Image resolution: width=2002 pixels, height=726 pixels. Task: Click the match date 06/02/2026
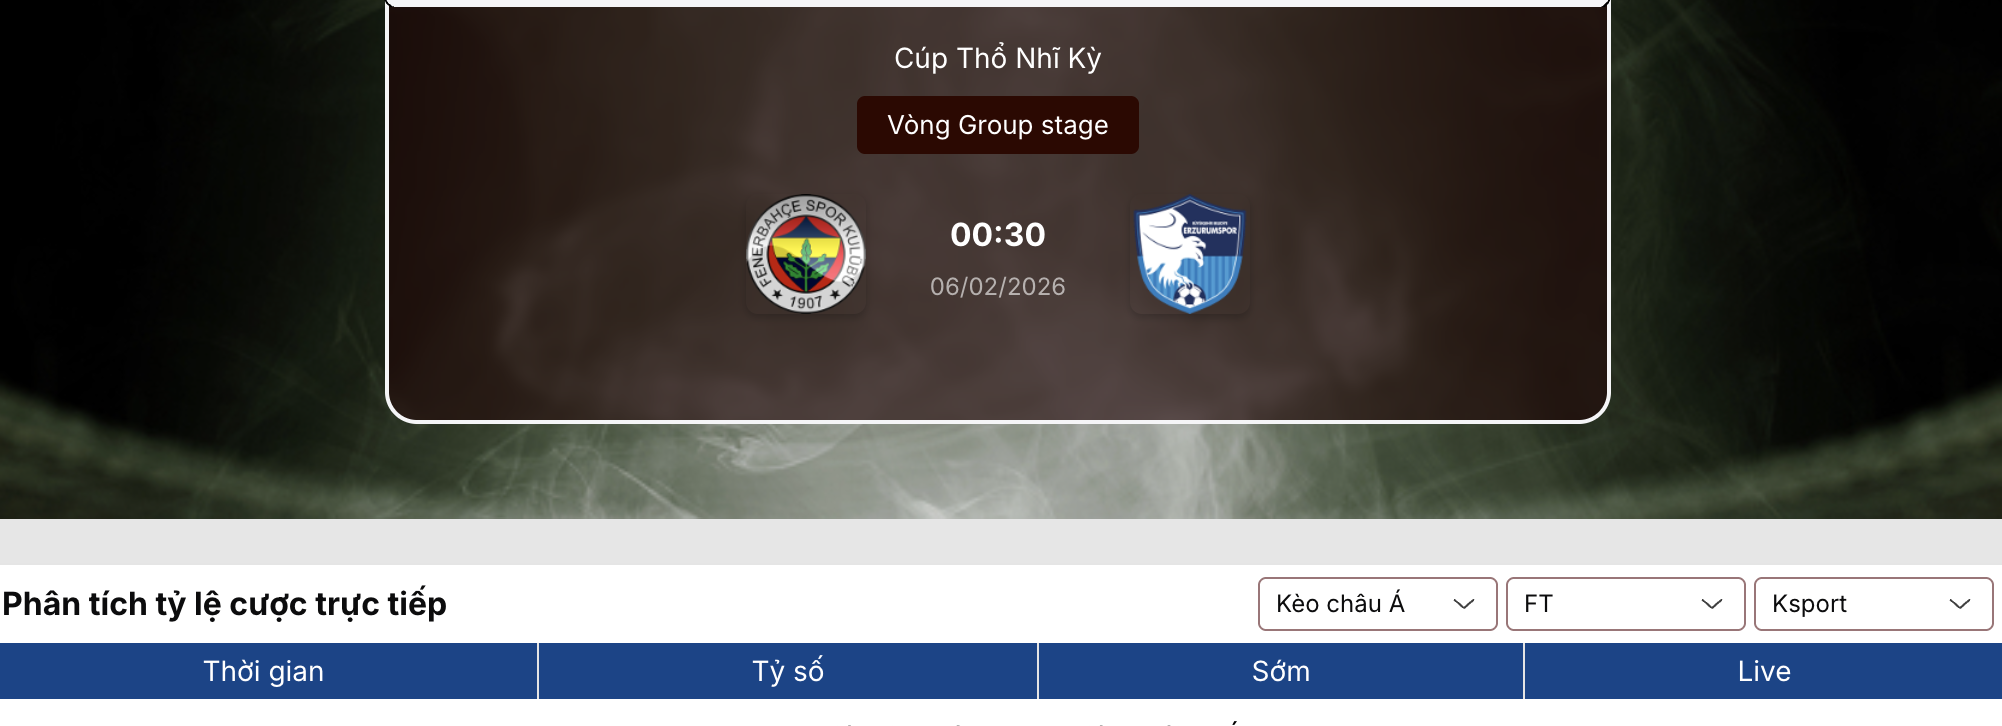(998, 287)
